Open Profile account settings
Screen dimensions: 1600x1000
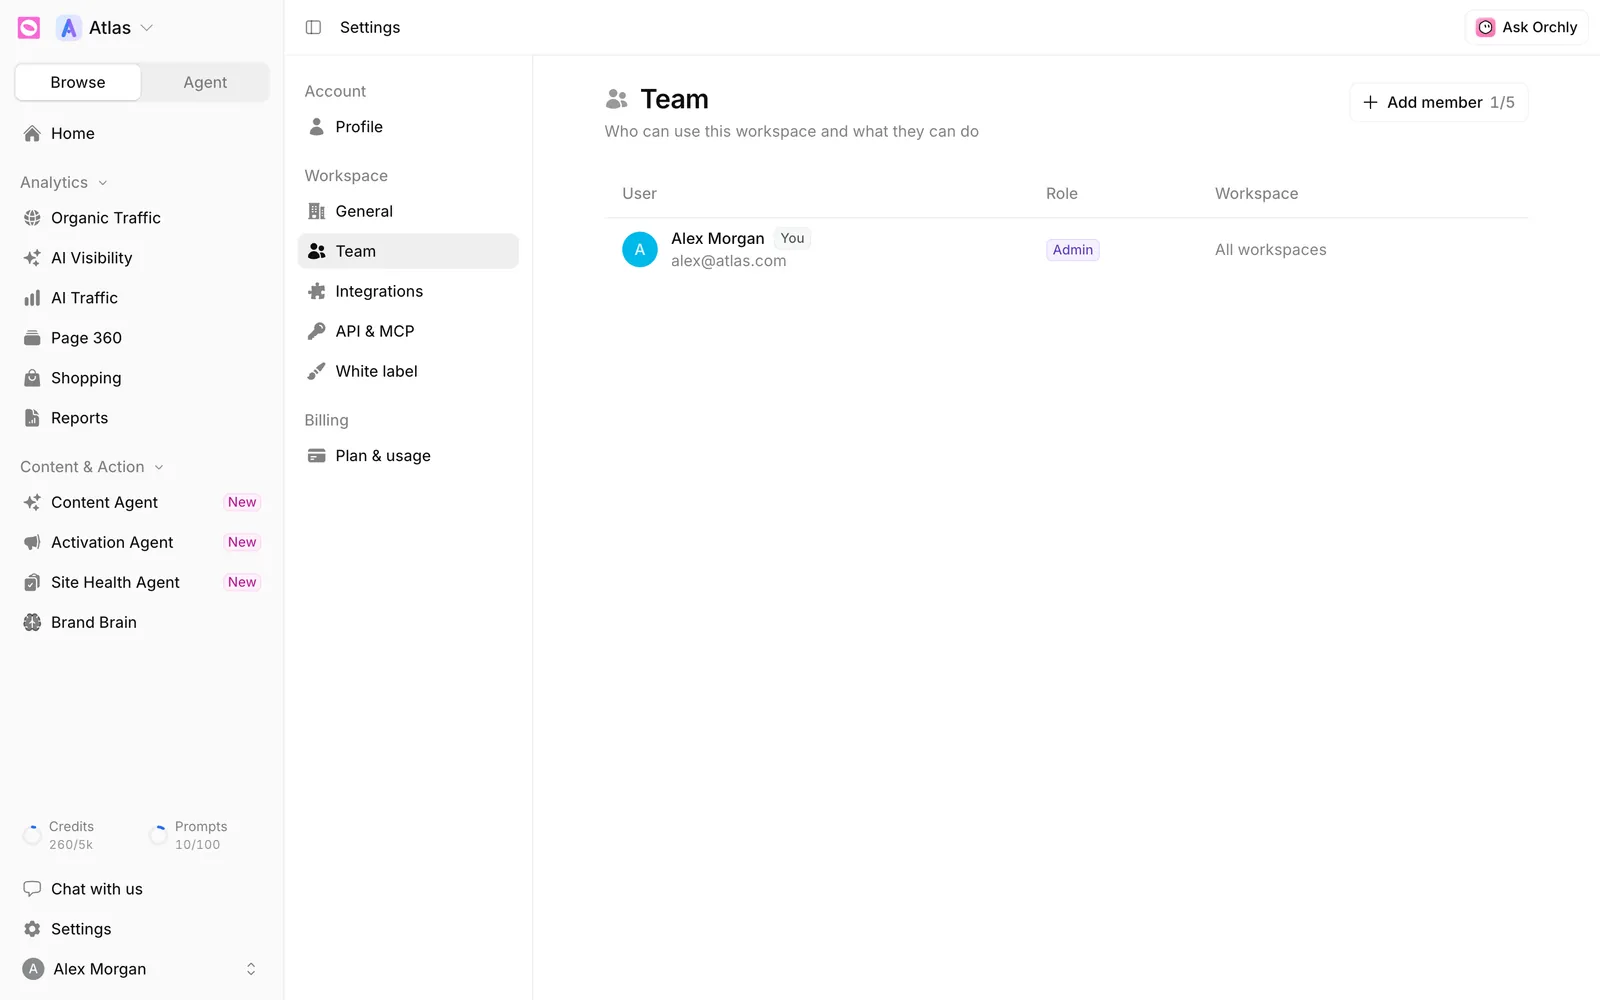pyautogui.click(x=408, y=127)
